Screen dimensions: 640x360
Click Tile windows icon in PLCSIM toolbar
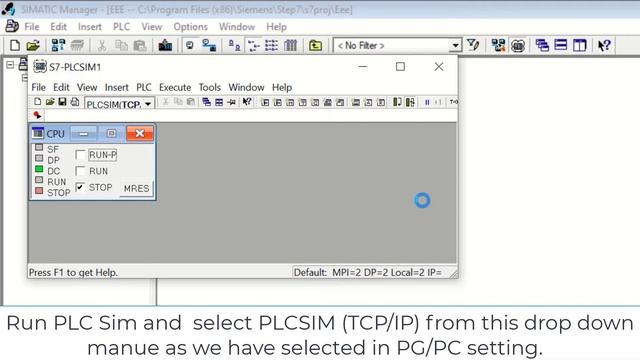[x=219, y=102]
